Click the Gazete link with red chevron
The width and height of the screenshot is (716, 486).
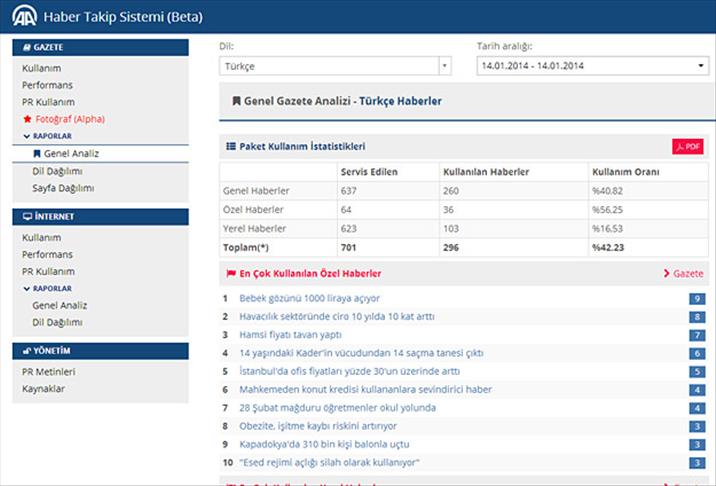pyautogui.click(x=684, y=273)
